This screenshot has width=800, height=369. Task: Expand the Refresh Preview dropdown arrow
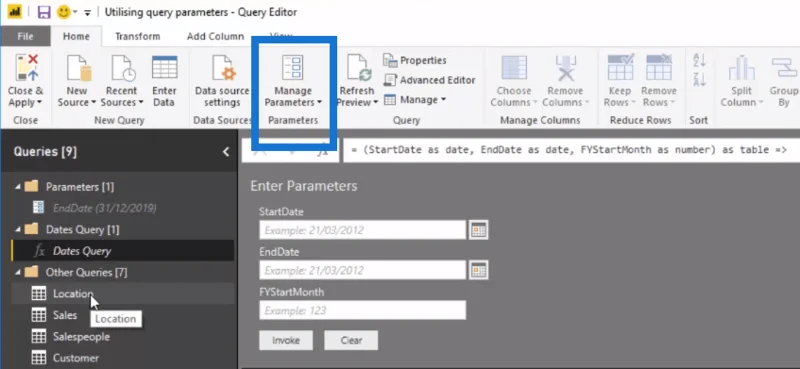376,103
